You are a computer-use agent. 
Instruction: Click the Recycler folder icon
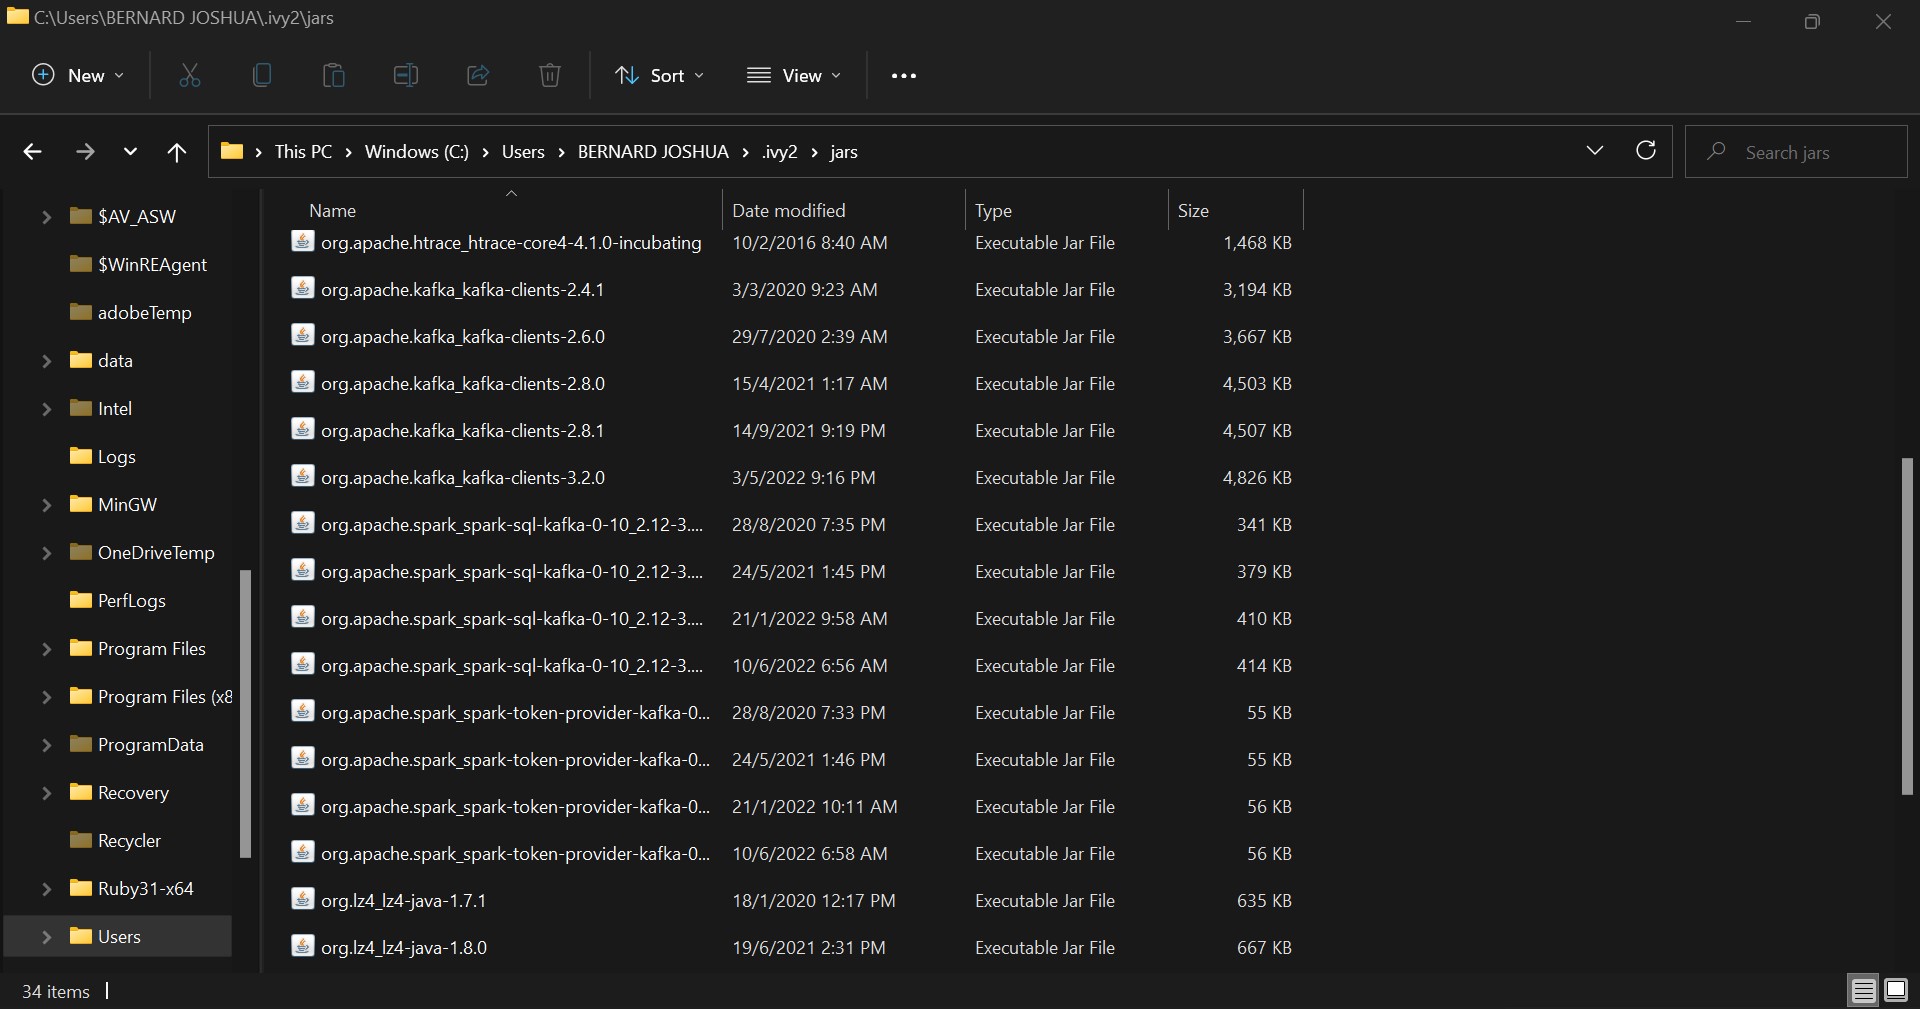[81, 840]
